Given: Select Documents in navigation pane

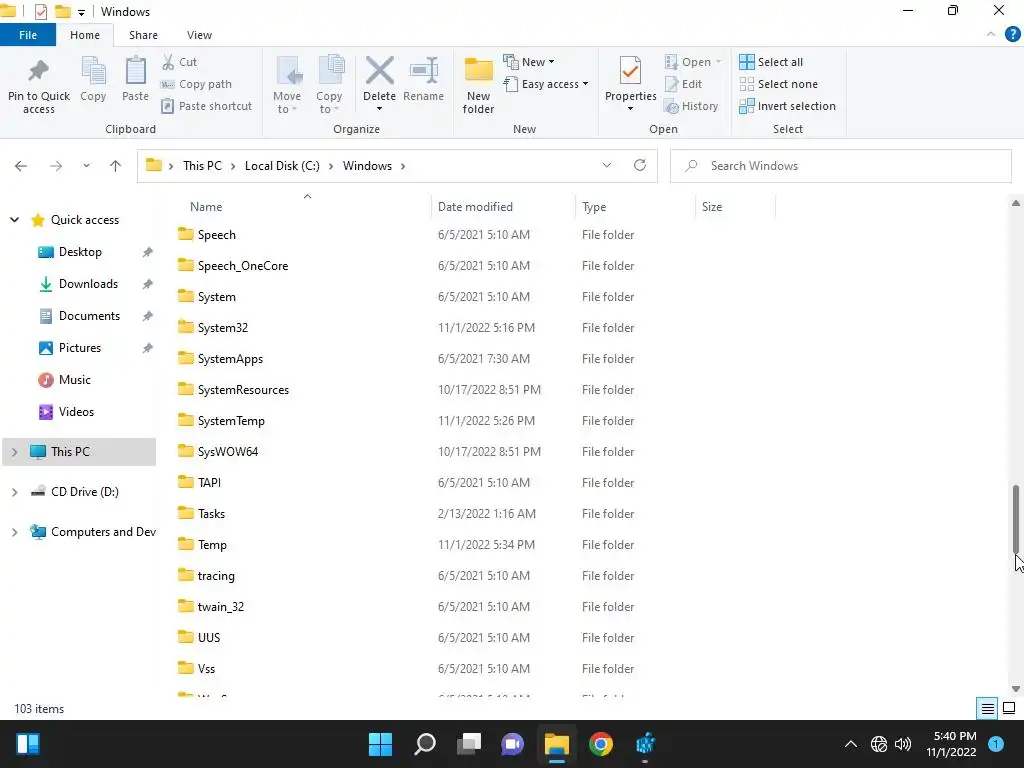Looking at the screenshot, I should pyautogui.click(x=89, y=316).
